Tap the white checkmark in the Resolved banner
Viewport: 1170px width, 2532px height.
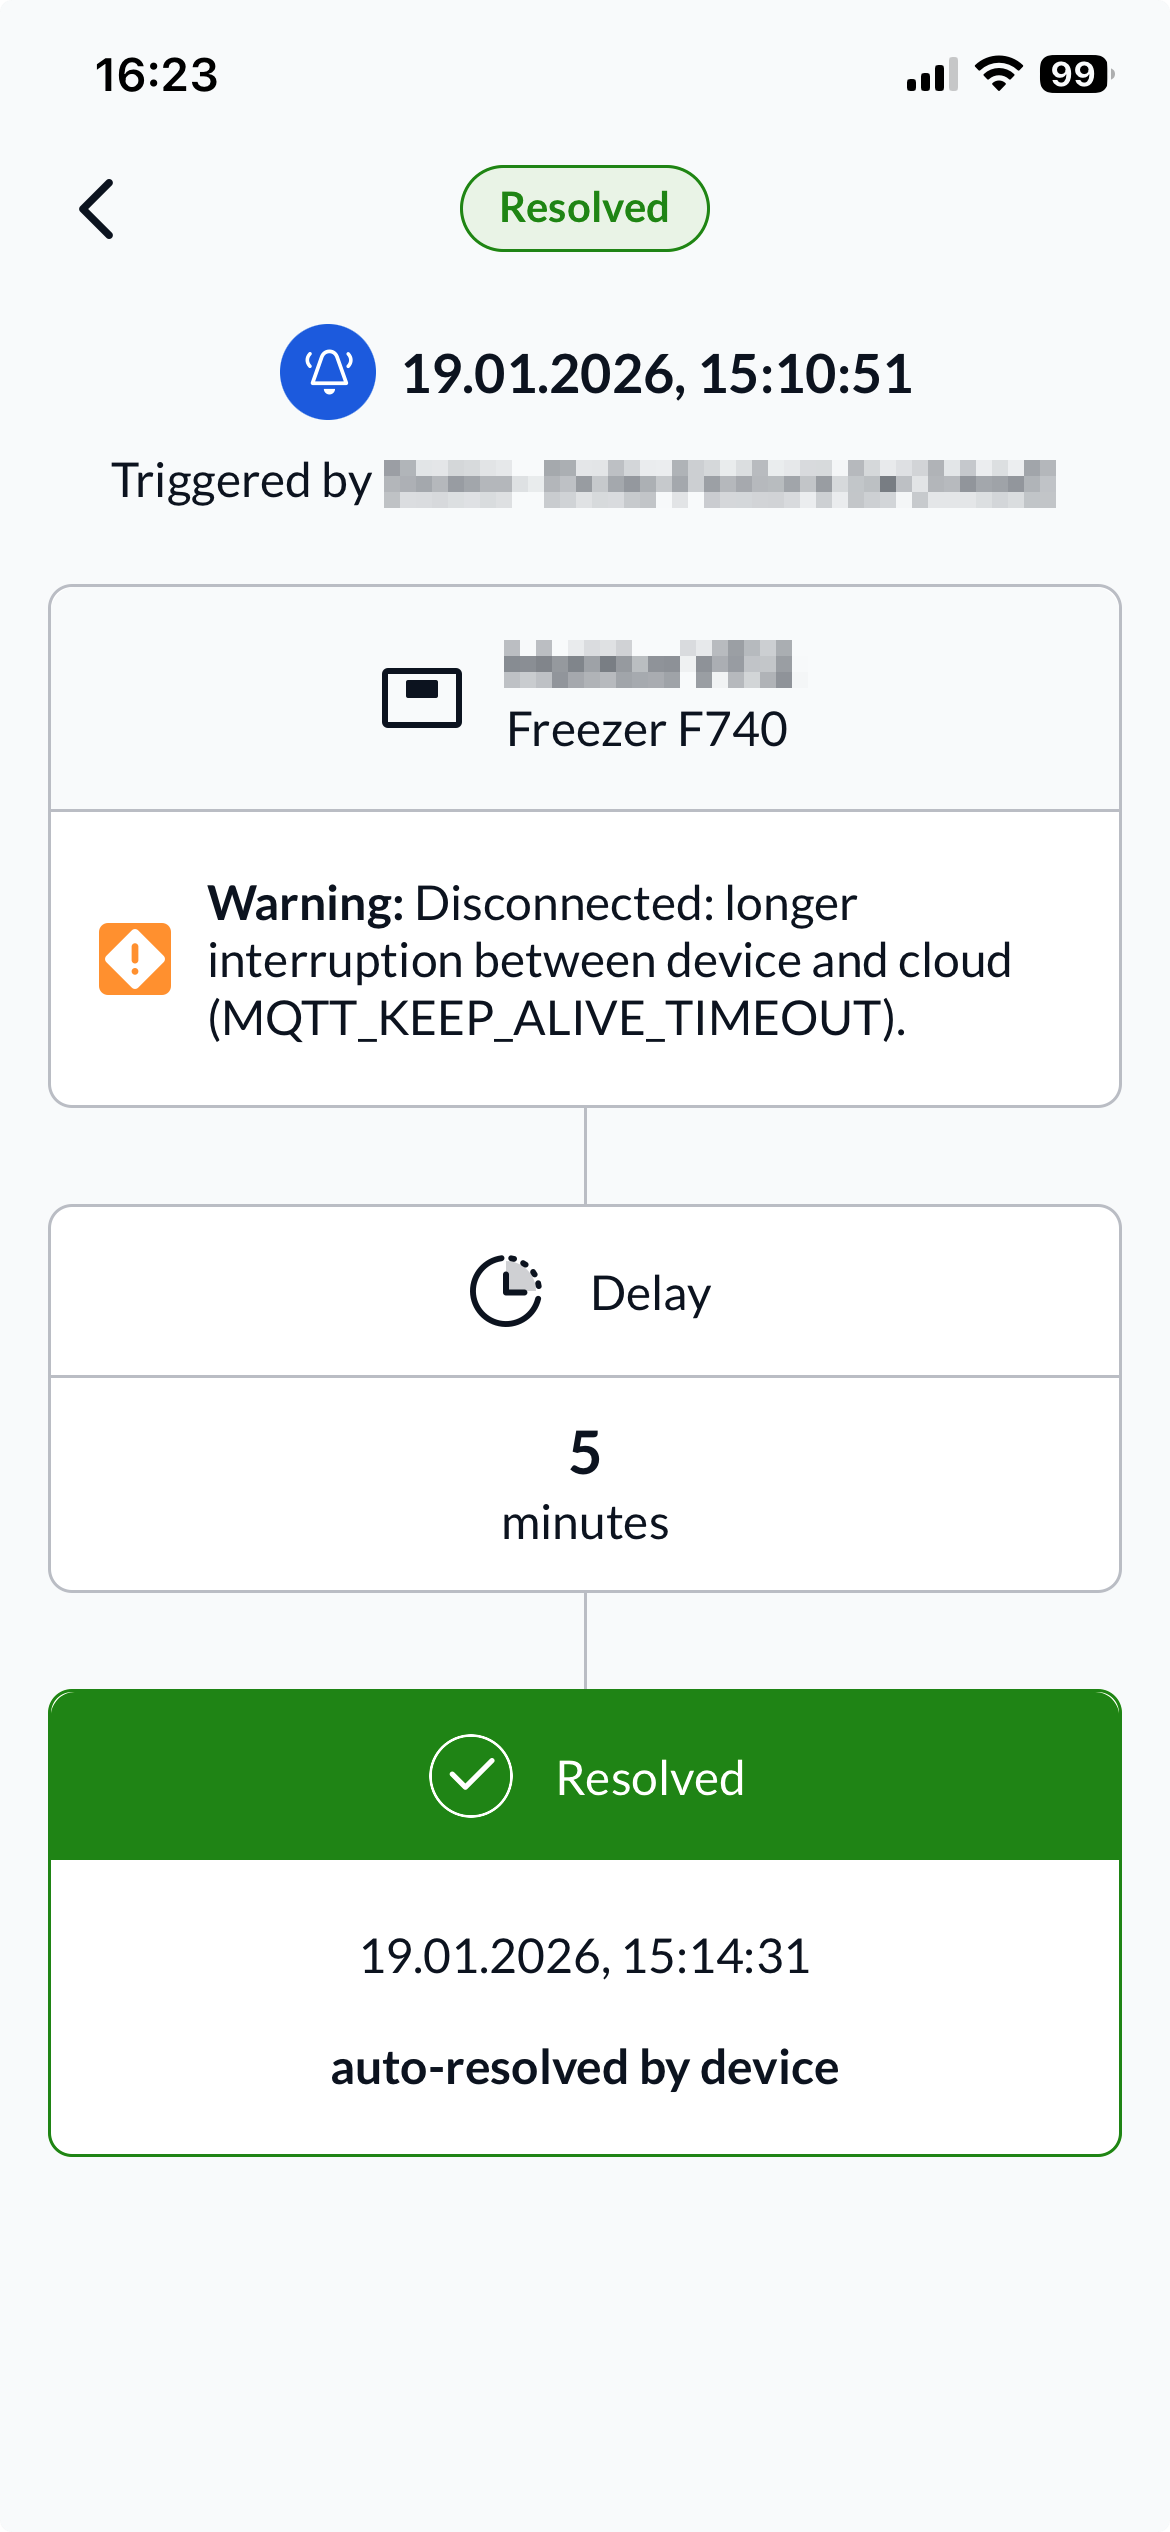click(x=470, y=1777)
